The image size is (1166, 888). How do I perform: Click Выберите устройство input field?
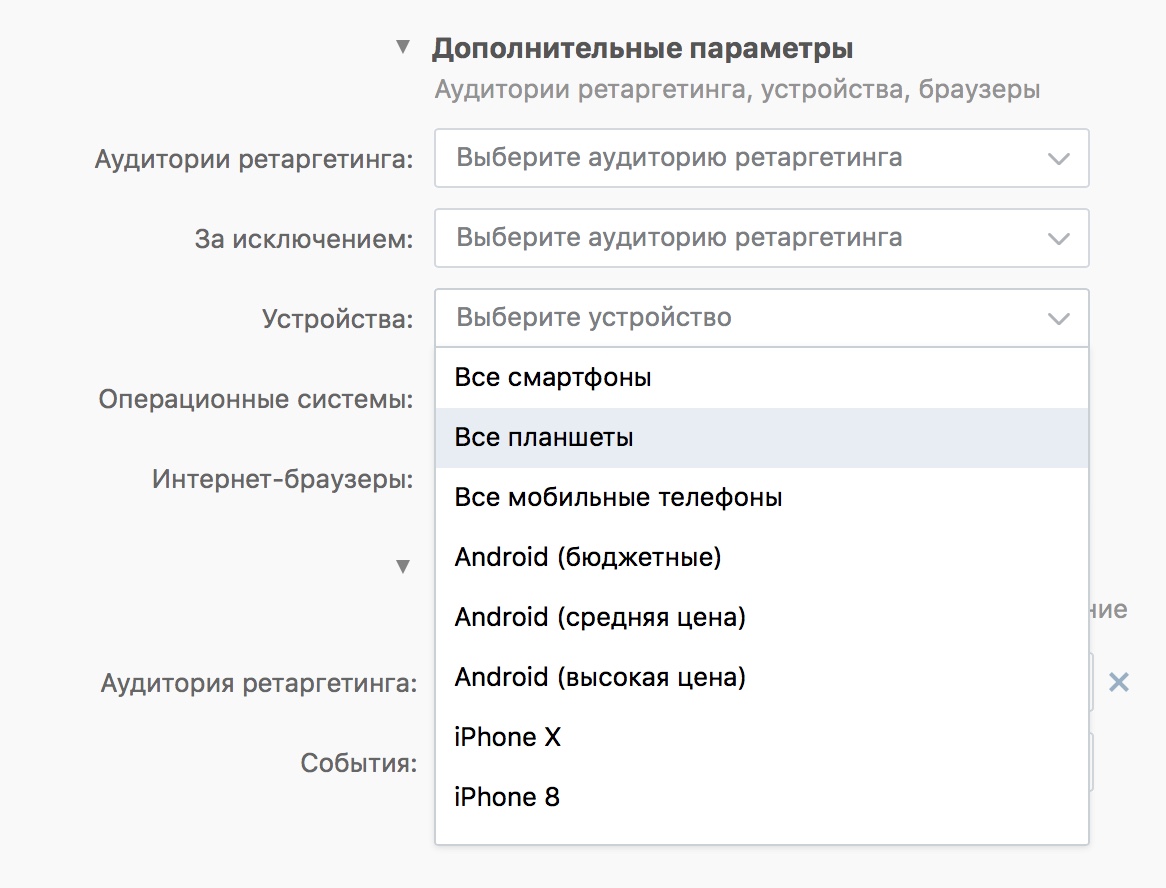point(740,318)
